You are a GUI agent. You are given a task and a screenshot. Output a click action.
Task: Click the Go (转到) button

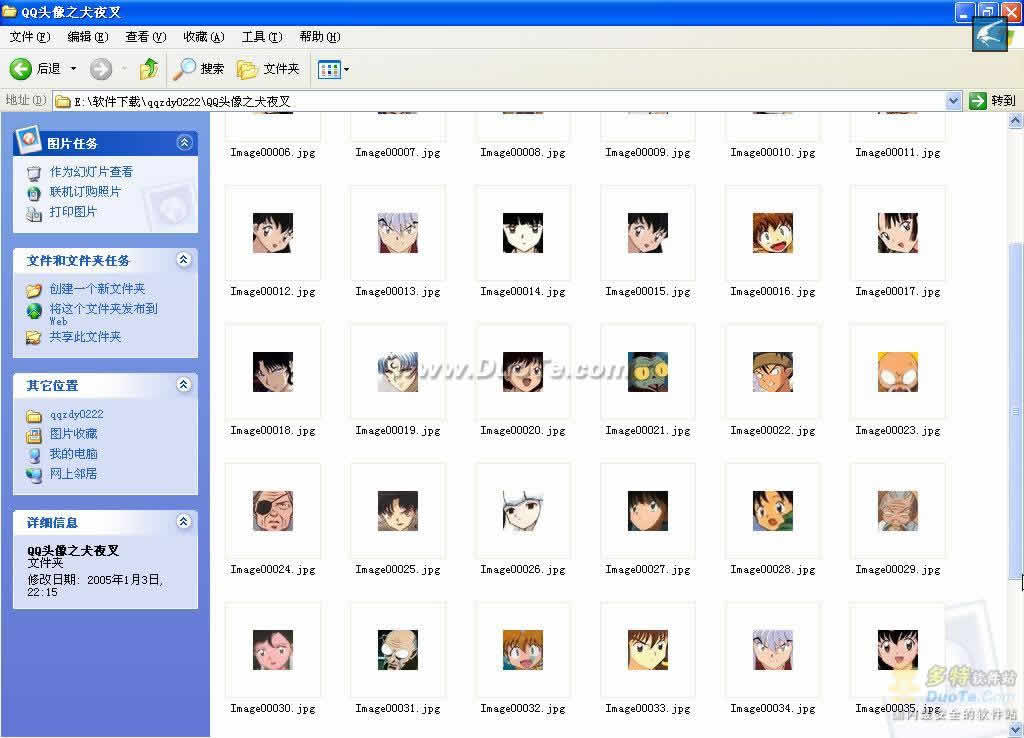(x=993, y=101)
